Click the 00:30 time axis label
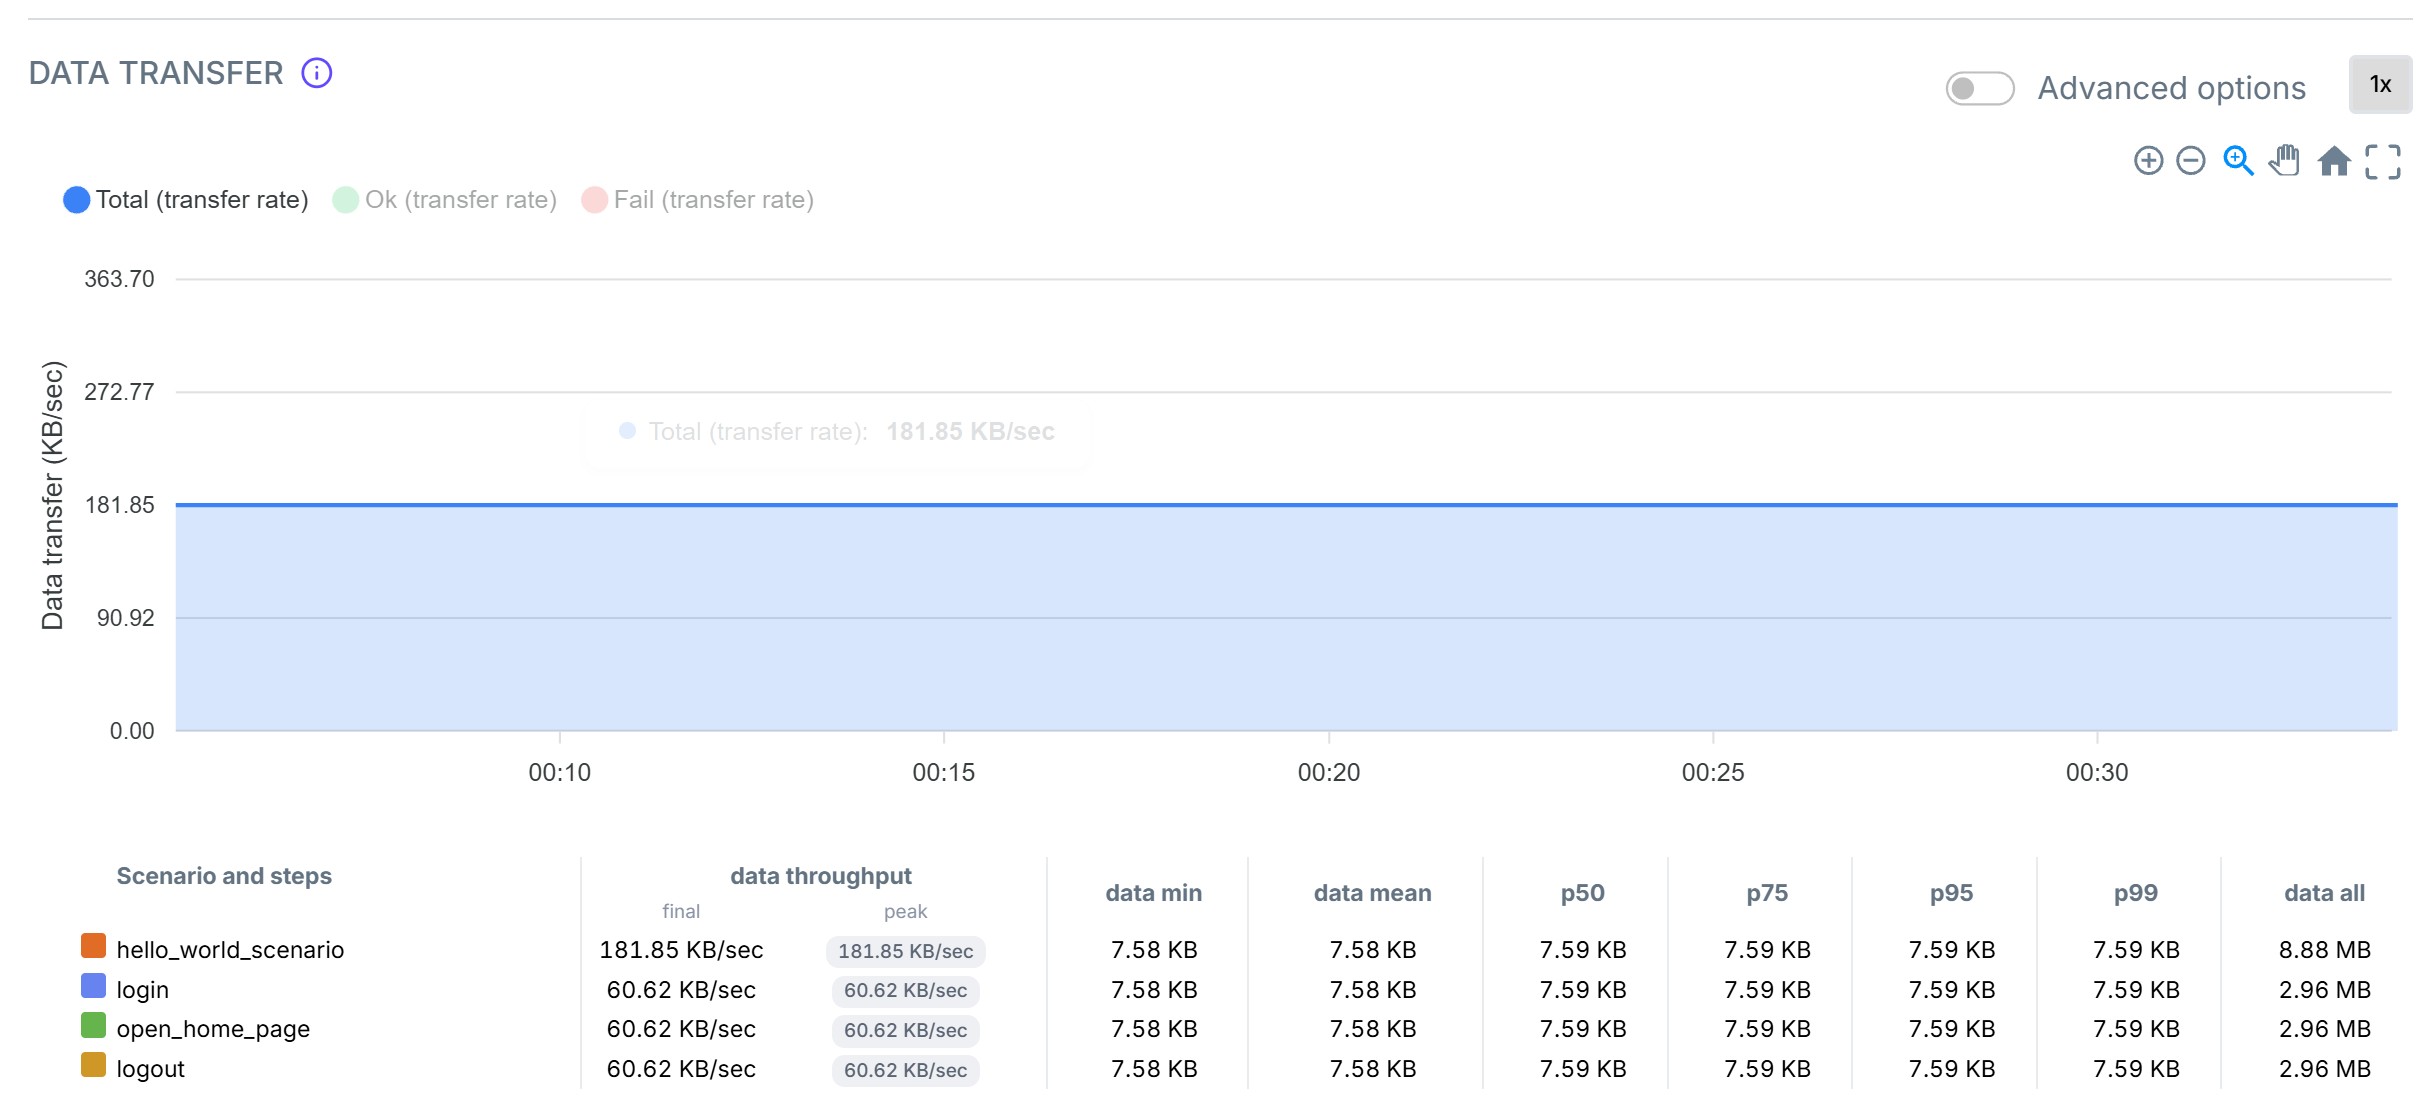Screen dimensions: 2432x1106 point(2097,772)
